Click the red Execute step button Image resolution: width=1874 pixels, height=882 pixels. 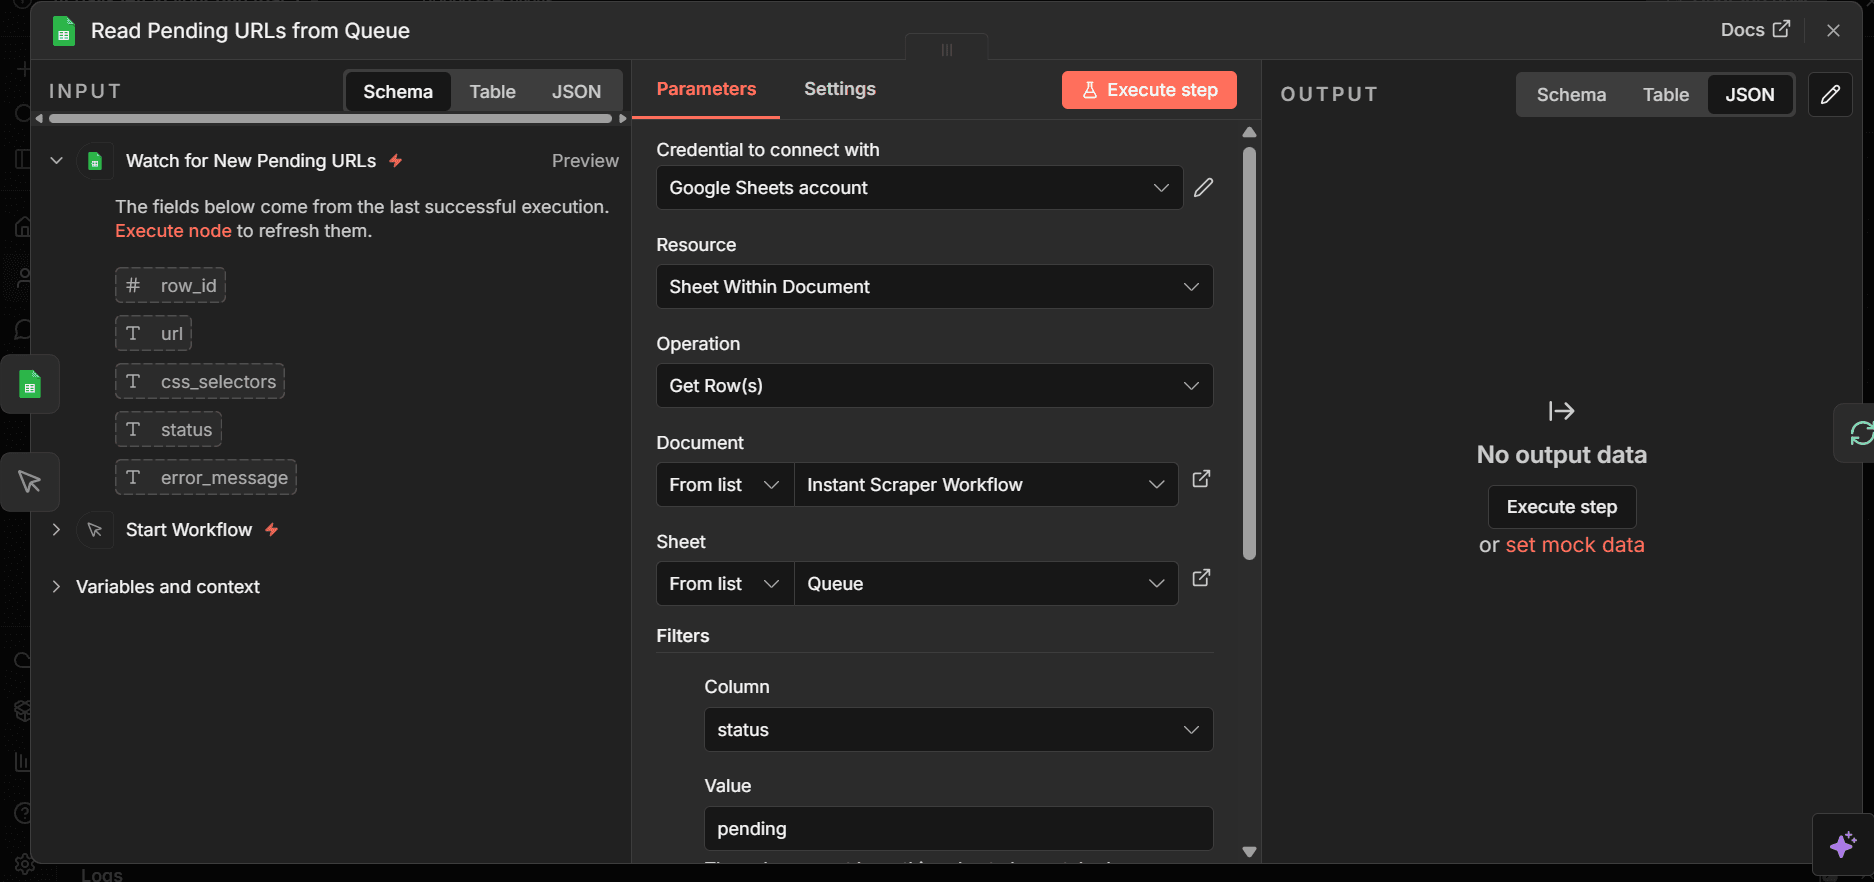[x=1149, y=90]
